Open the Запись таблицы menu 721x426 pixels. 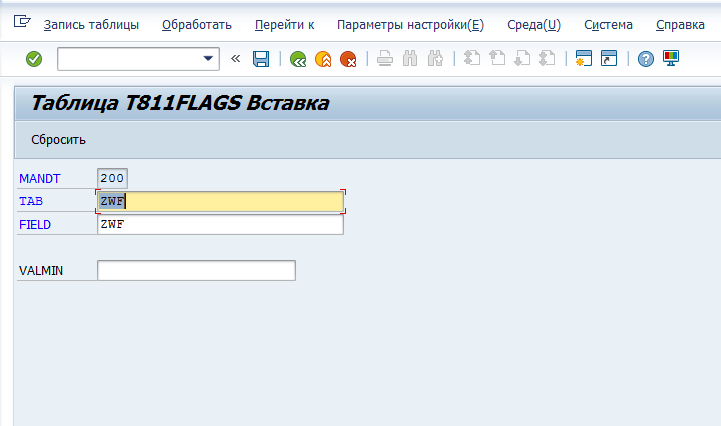(x=91, y=25)
